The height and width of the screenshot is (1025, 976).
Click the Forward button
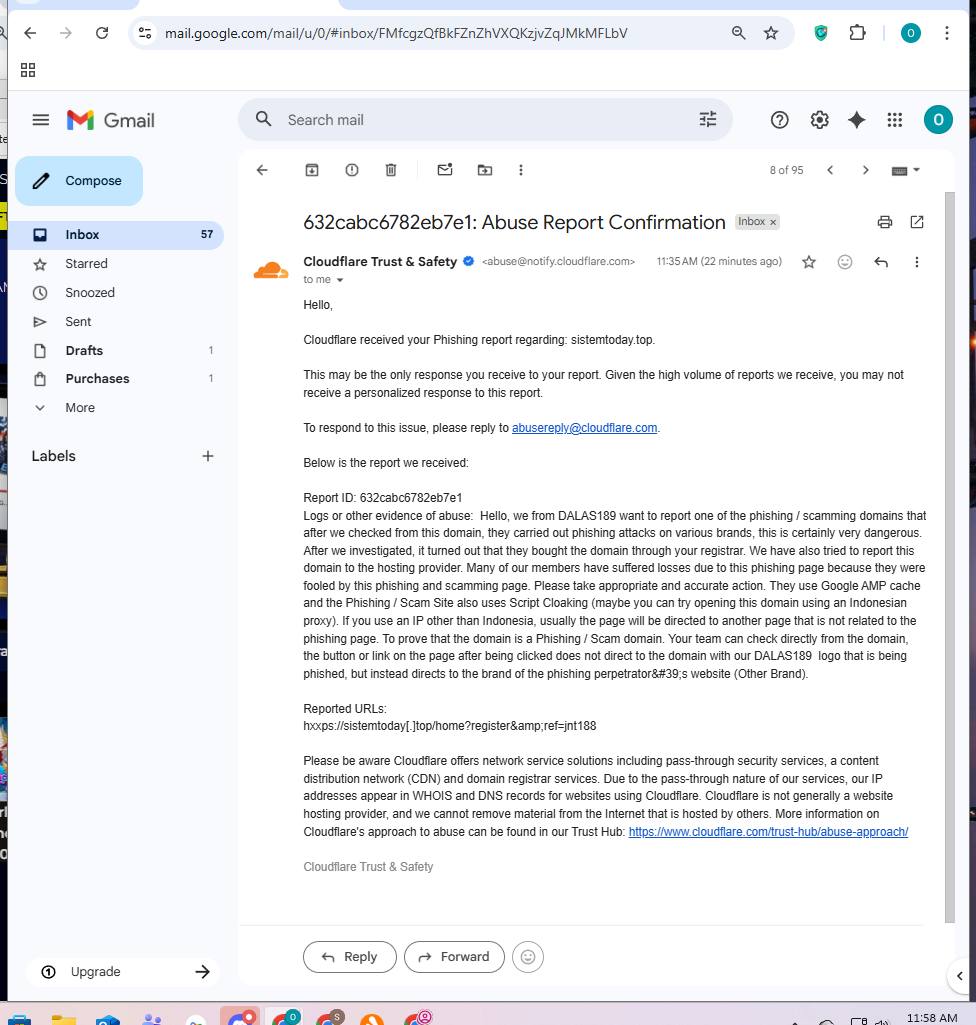coord(454,956)
